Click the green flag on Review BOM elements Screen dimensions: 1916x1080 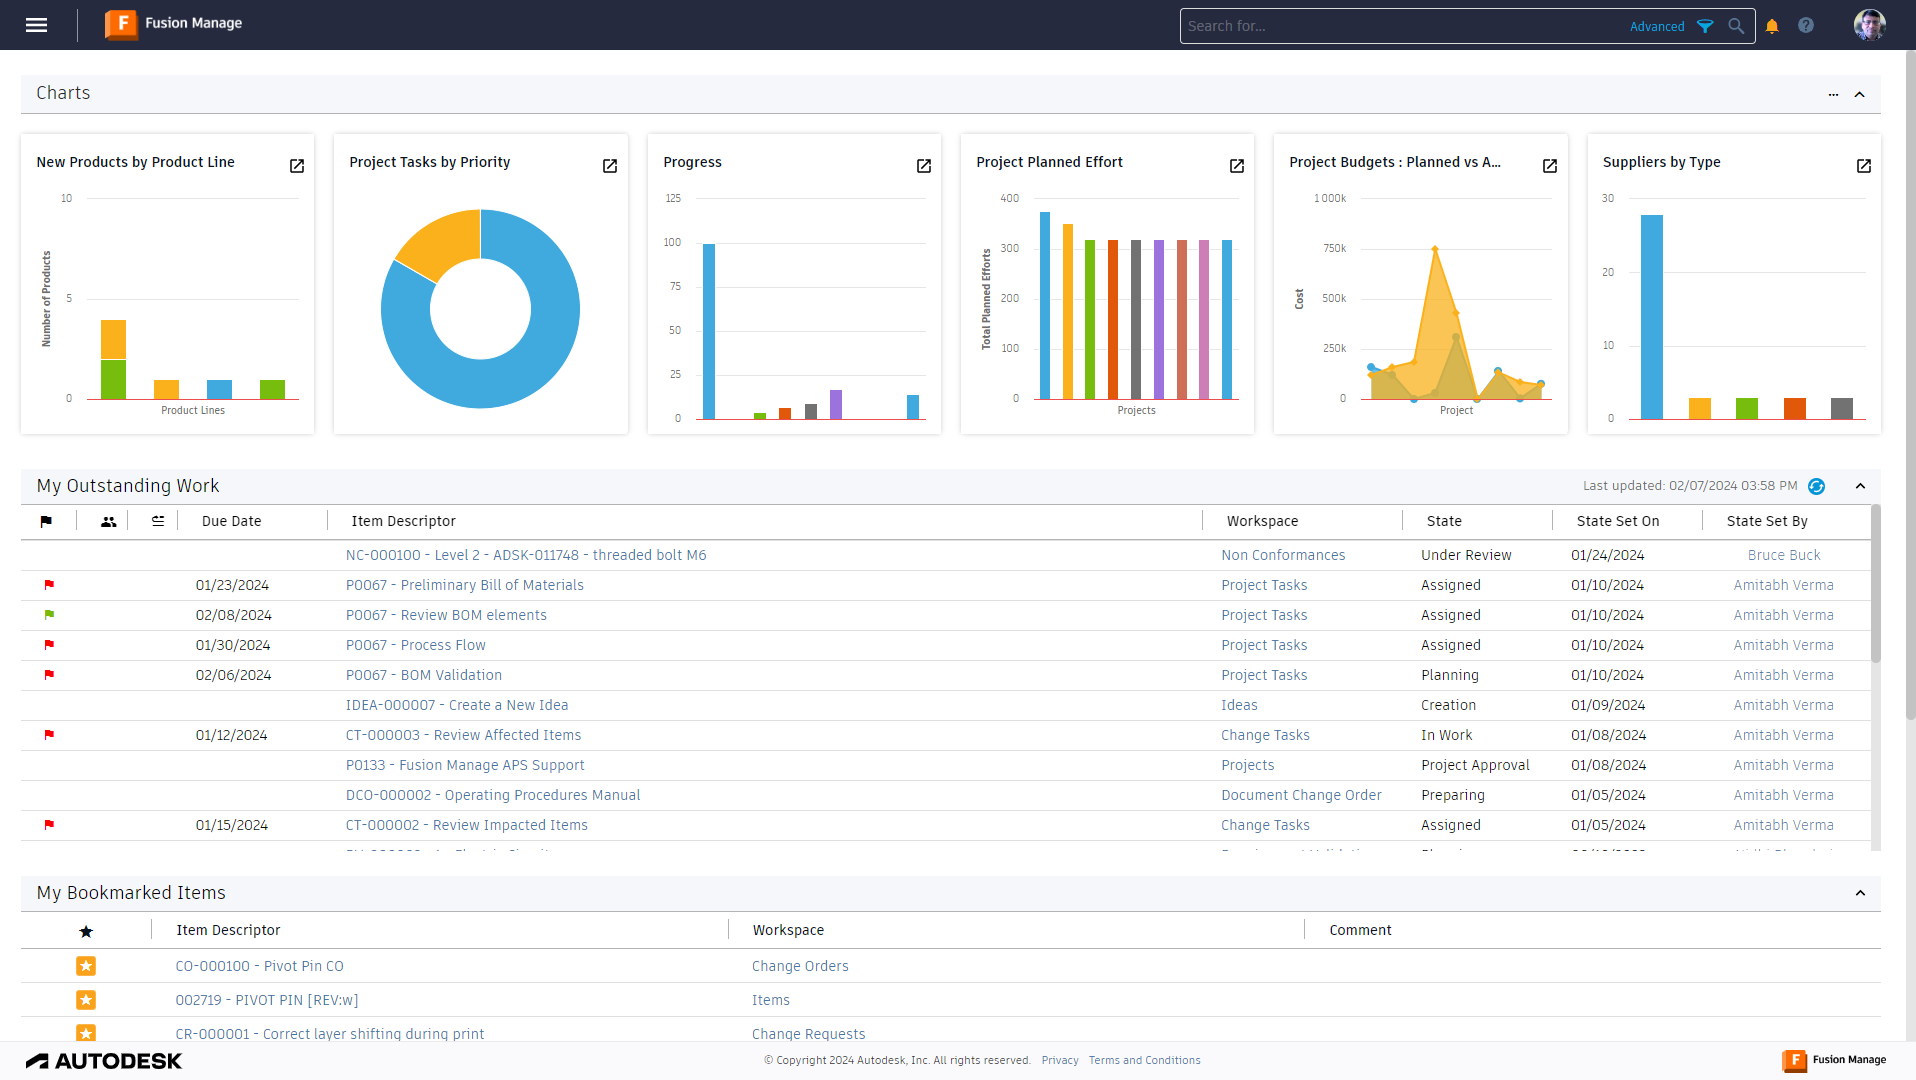pyautogui.click(x=49, y=615)
